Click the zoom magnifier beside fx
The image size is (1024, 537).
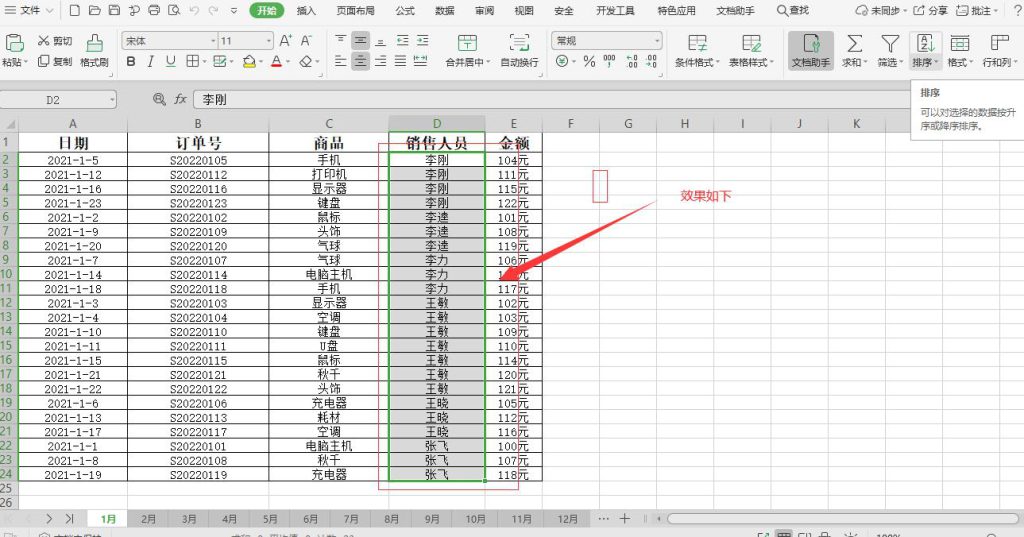[x=159, y=99]
